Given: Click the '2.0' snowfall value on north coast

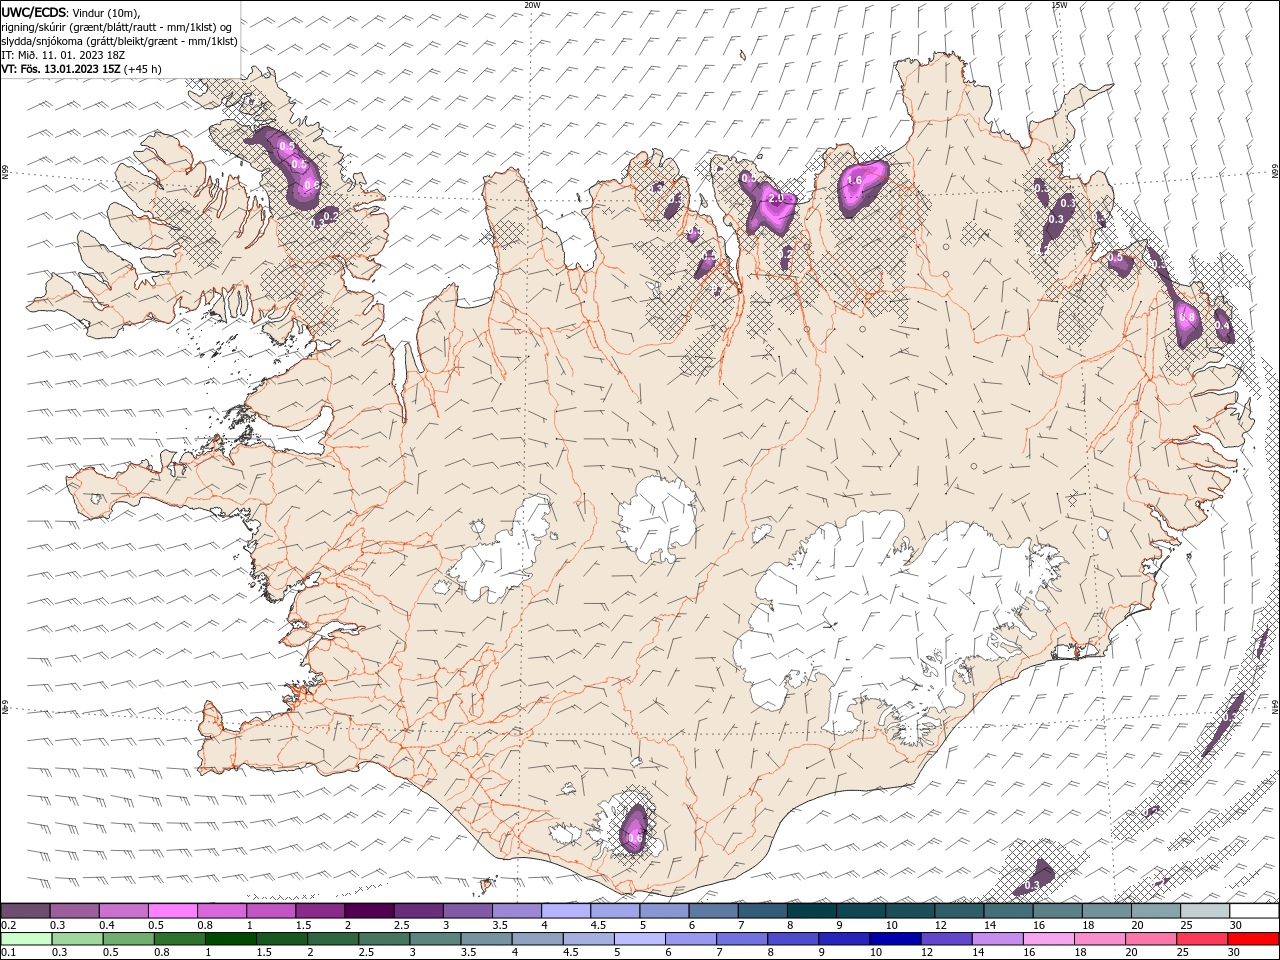Looking at the screenshot, I should pos(775,199).
